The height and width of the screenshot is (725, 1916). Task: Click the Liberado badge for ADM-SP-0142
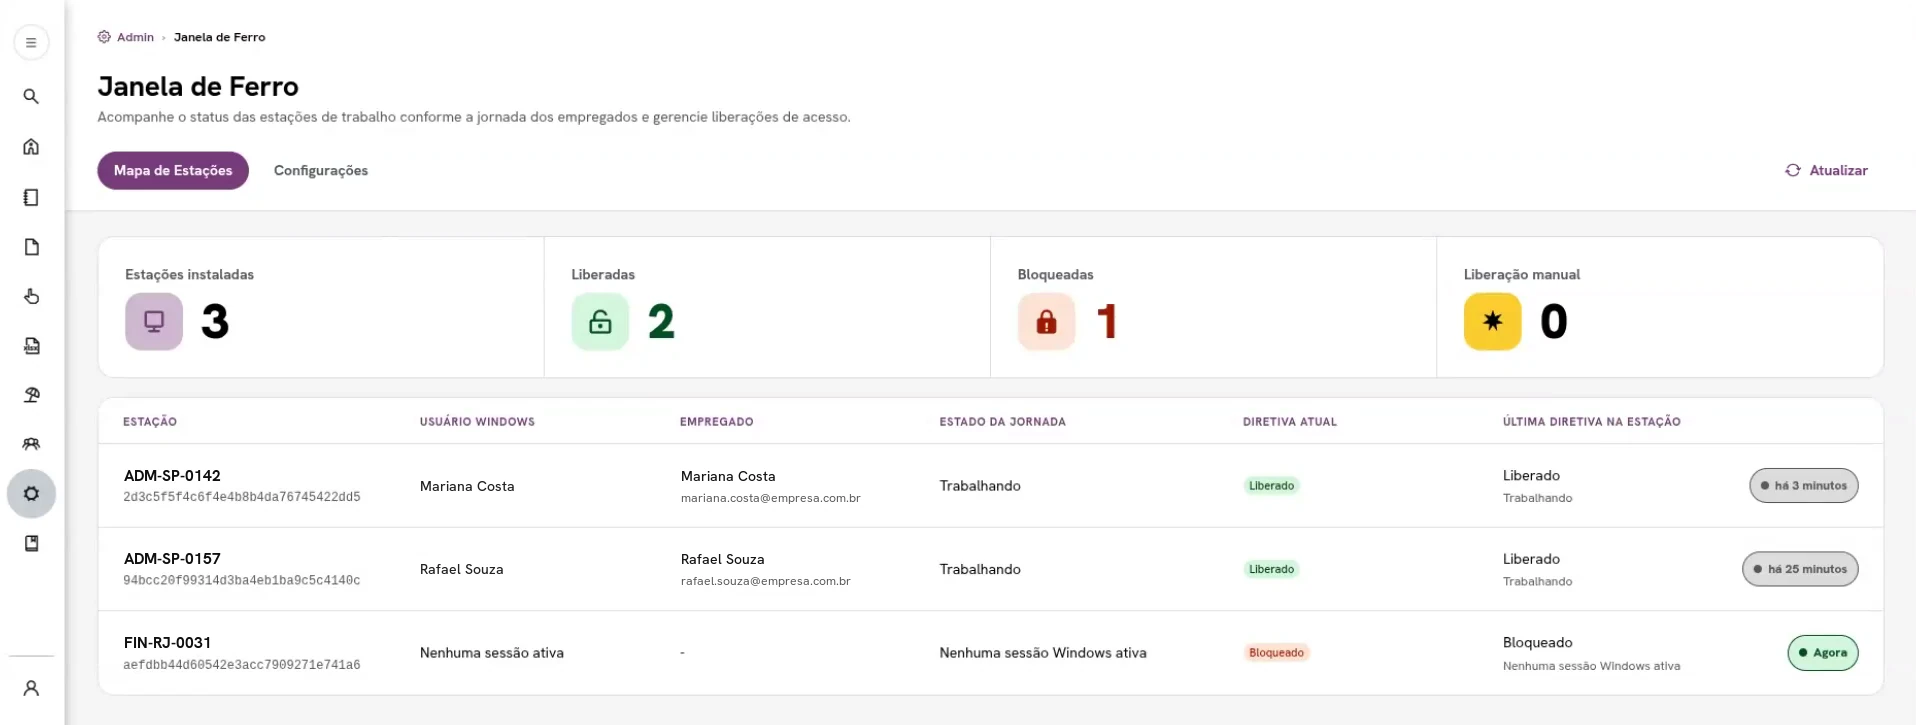(x=1271, y=486)
